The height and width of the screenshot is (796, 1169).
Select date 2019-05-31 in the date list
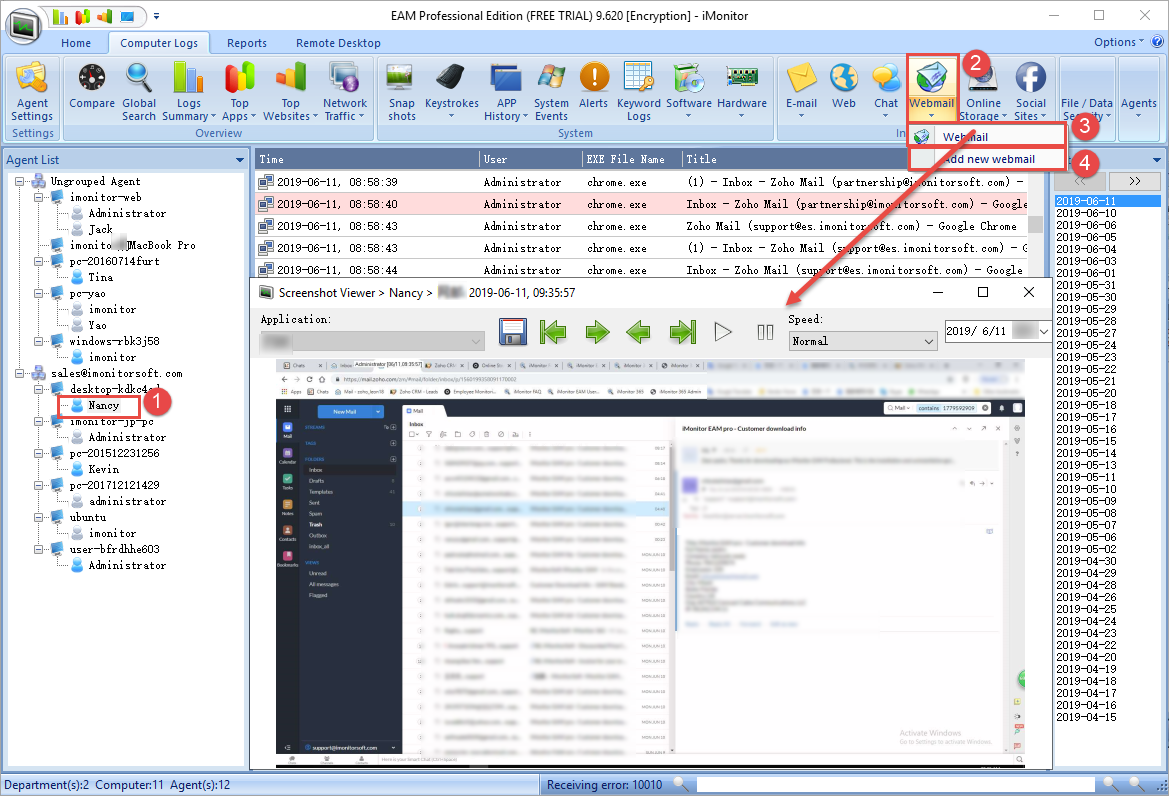(x=1086, y=285)
